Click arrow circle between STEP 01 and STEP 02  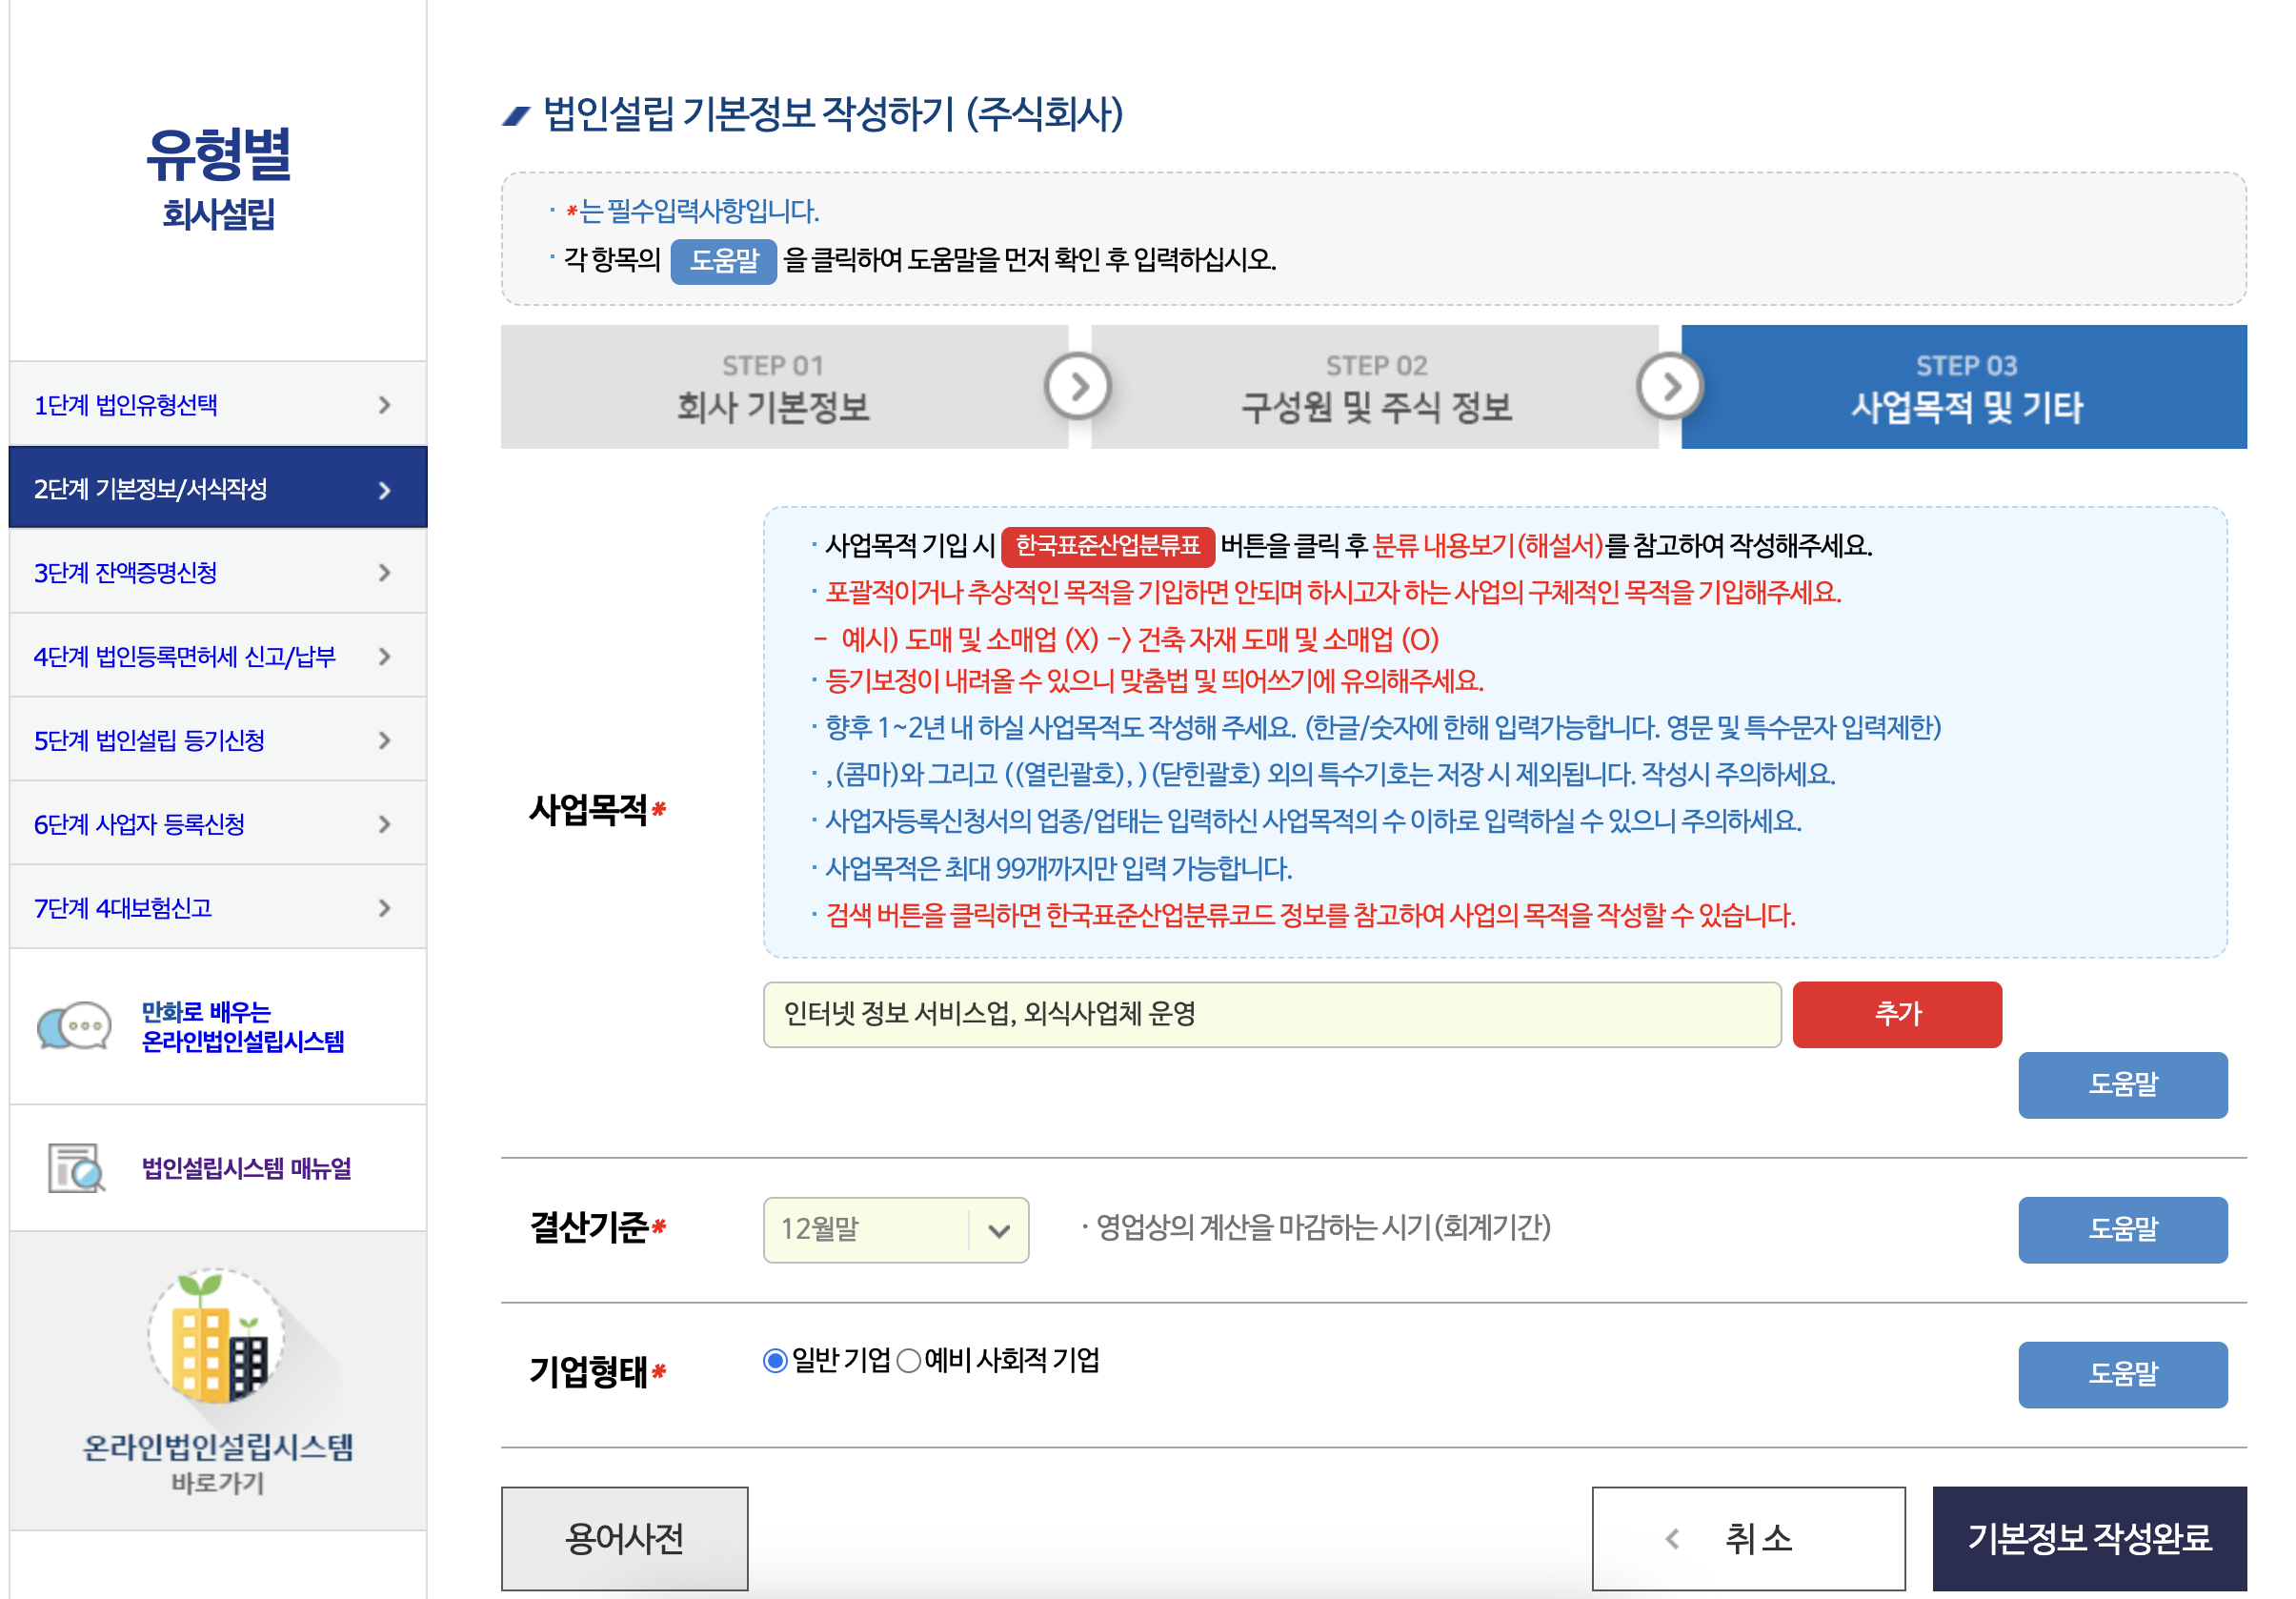click(1078, 387)
